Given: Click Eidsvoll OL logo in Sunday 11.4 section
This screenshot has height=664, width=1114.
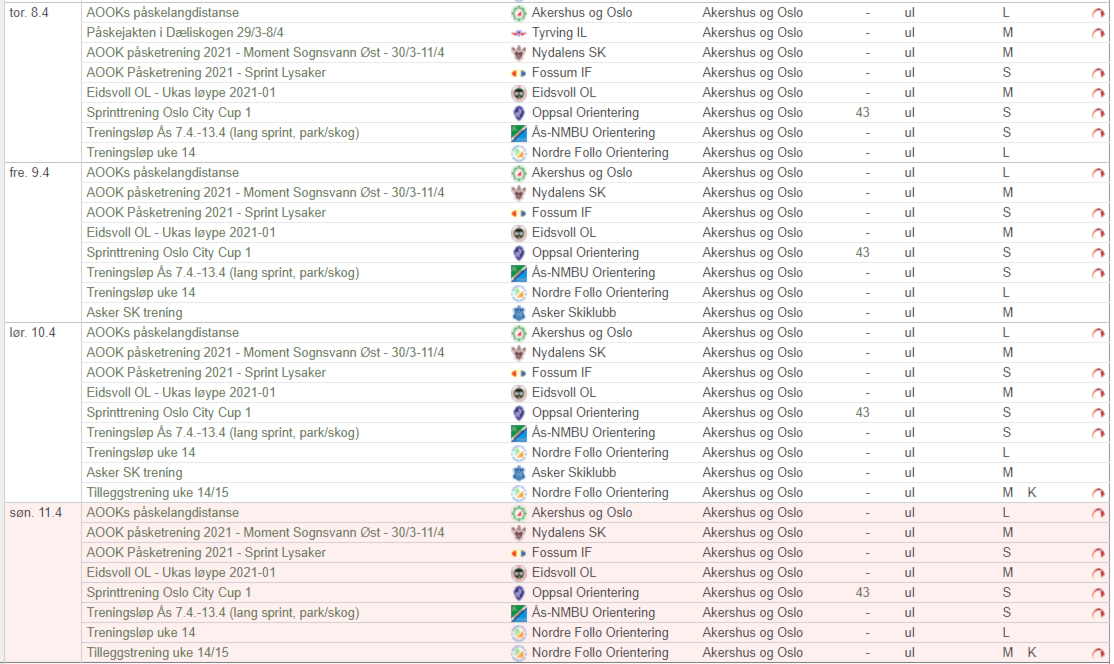Looking at the screenshot, I should (518, 573).
